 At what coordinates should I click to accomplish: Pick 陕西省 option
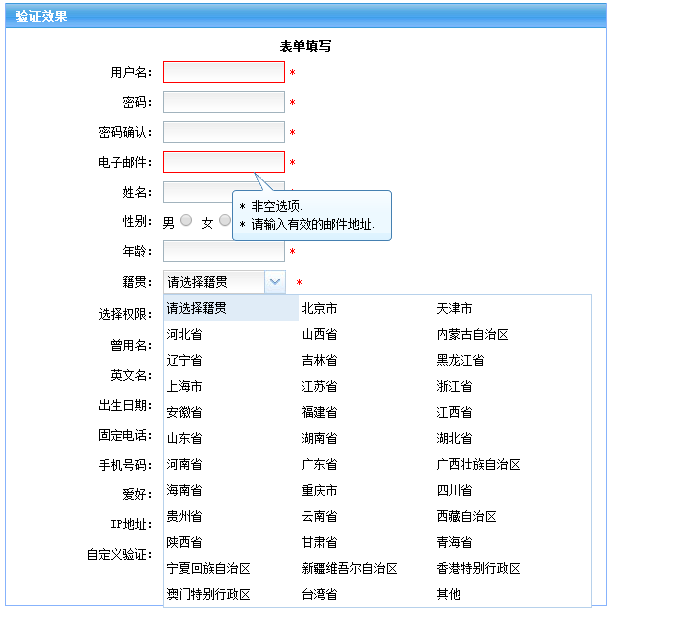[x=184, y=542]
